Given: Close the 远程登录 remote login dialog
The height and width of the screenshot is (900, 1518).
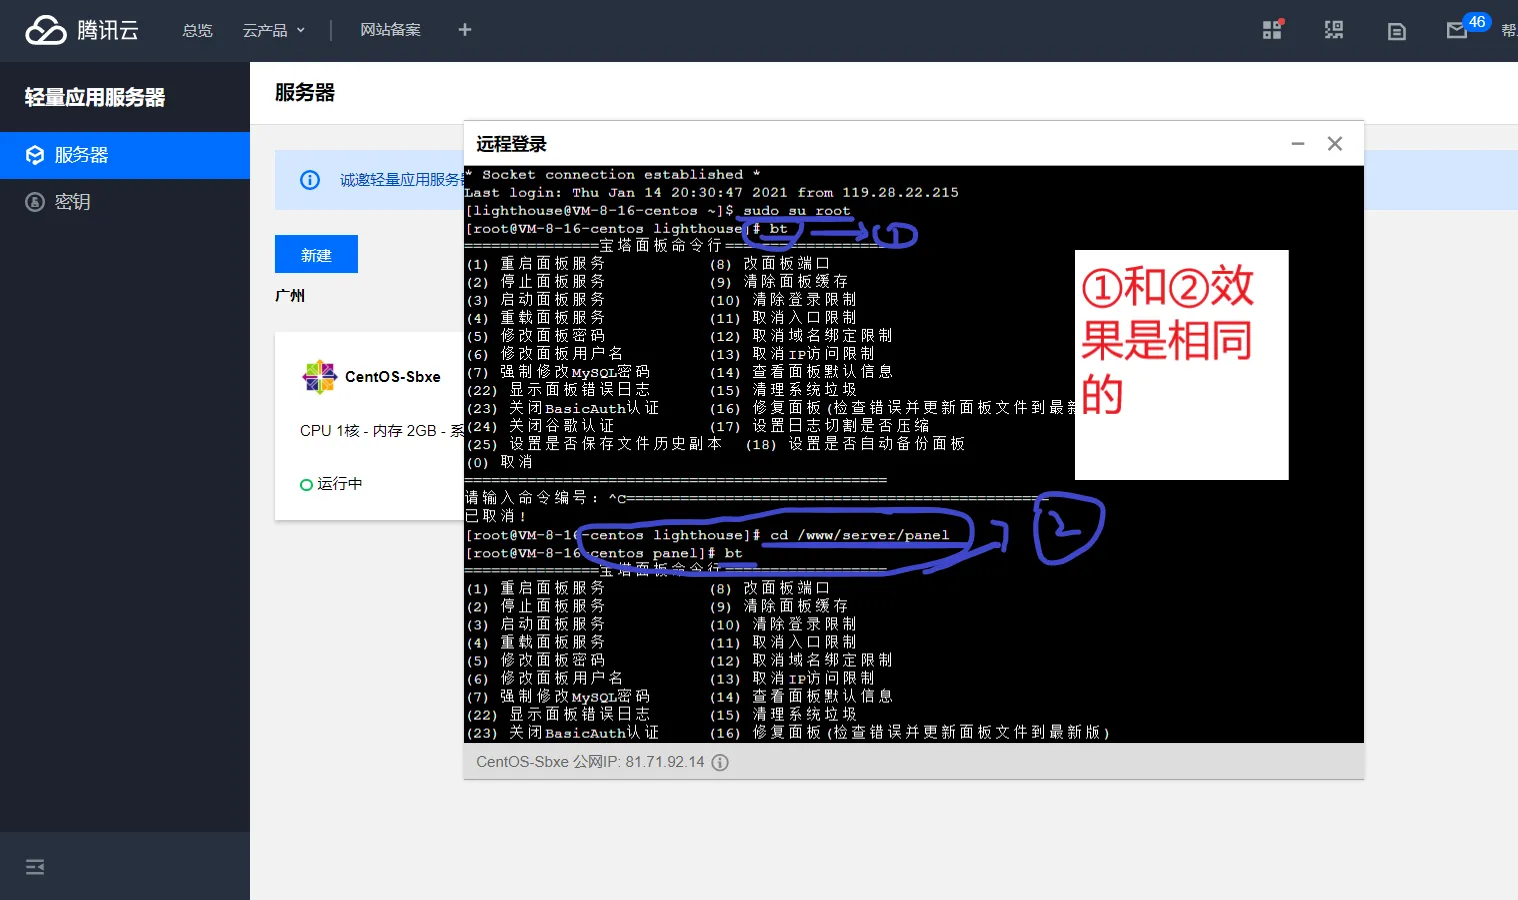Looking at the screenshot, I should tap(1334, 144).
